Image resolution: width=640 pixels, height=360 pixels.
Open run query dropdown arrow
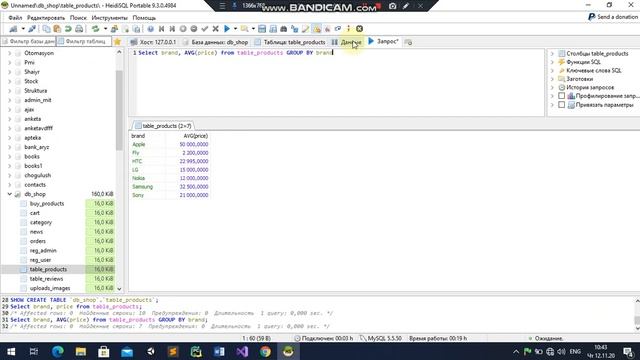[x=235, y=29]
